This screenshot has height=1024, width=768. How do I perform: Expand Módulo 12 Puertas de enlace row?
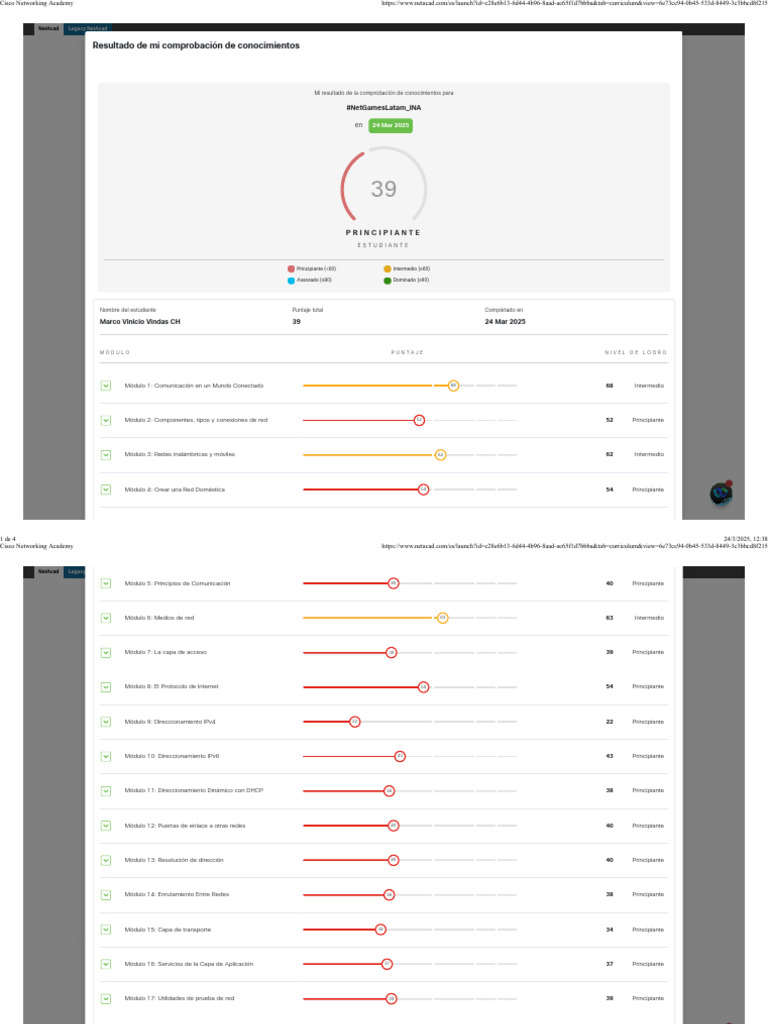[x=106, y=826]
